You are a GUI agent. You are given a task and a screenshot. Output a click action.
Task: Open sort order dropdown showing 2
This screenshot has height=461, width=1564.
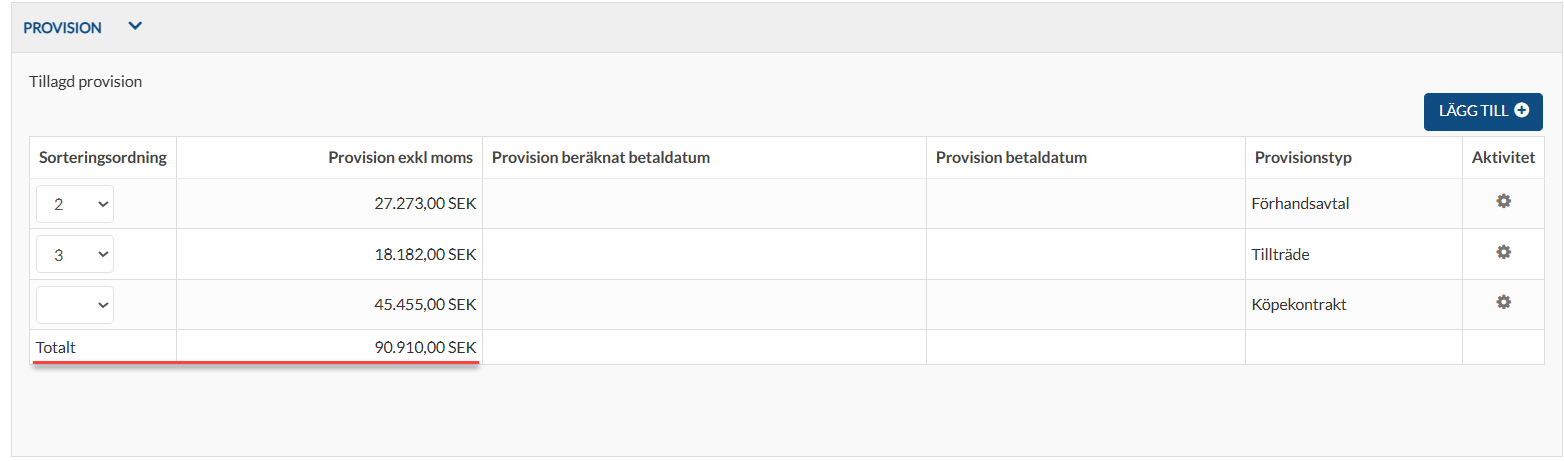click(x=75, y=204)
